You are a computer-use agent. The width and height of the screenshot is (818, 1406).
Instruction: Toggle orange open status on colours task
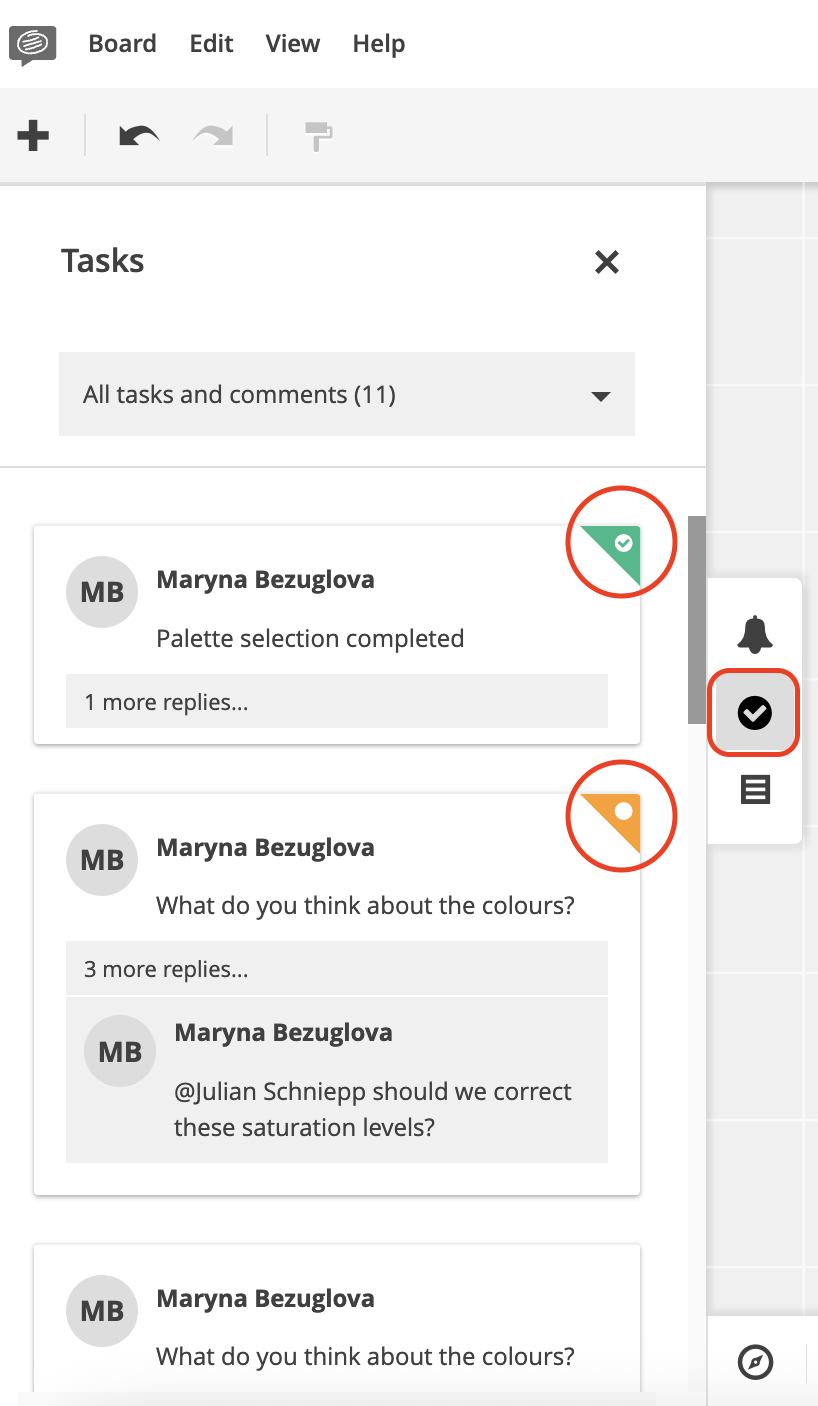pos(611,823)
